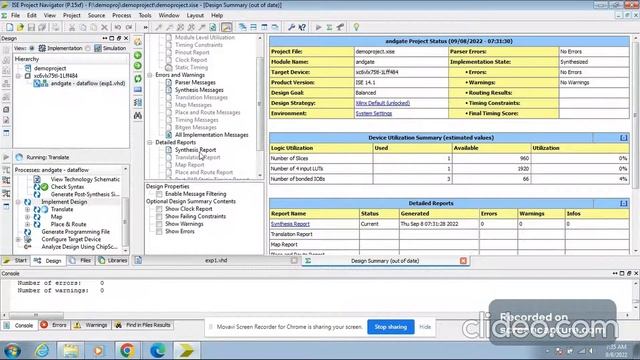640x360 pixels.
Task: Click the New file toolbar icon
Action: (9, 27)
